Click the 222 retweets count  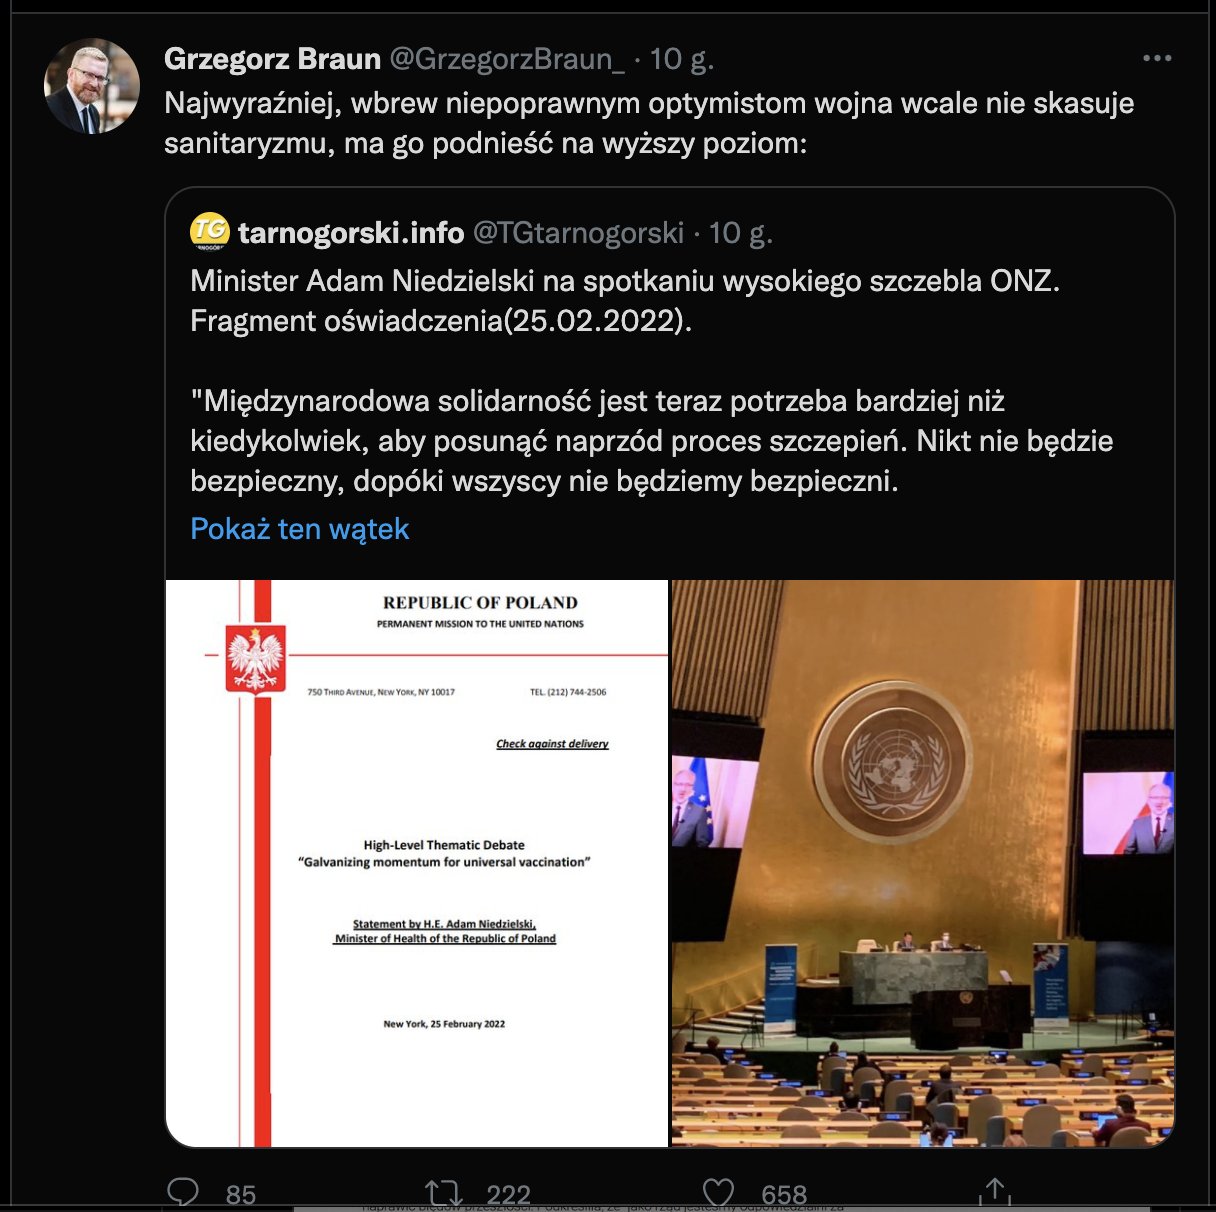[508, 1194]
